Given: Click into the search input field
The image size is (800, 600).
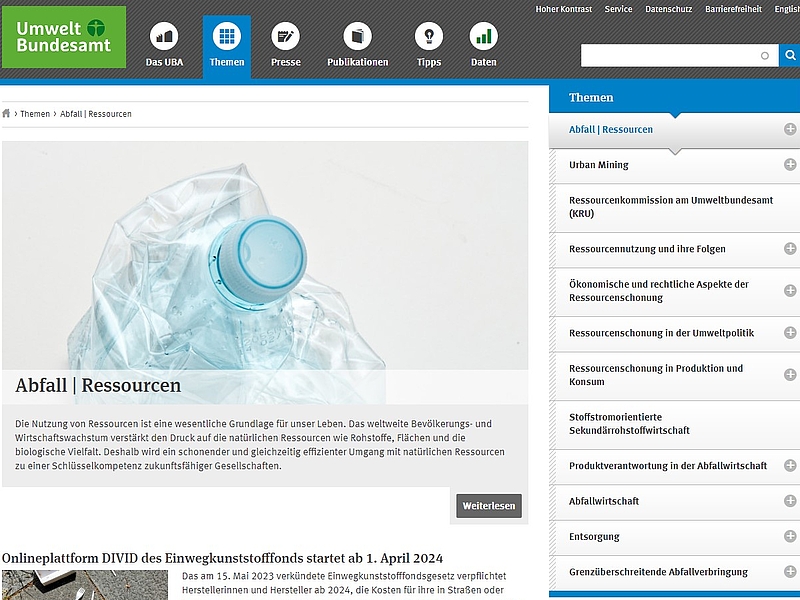Looking at the screenshot, I should pos(670,56).
